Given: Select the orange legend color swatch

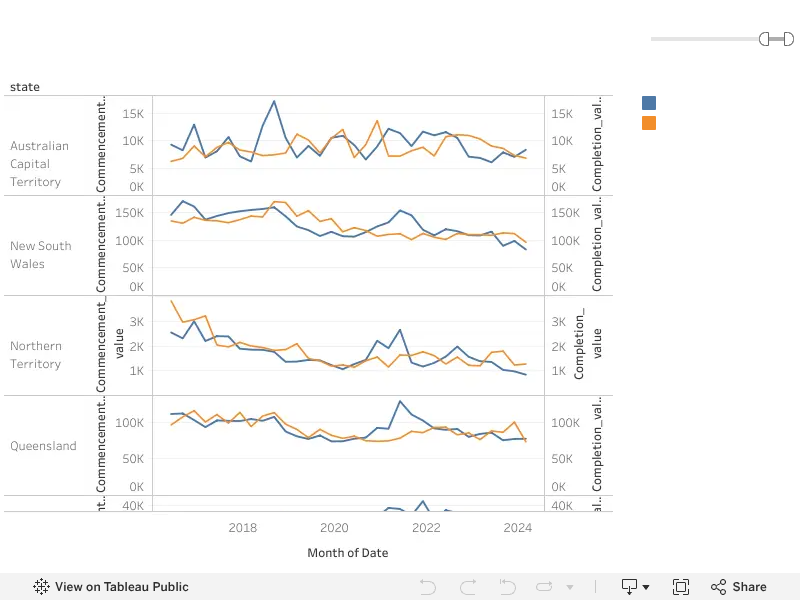Looking at the screenshot, I should (649, 123).
